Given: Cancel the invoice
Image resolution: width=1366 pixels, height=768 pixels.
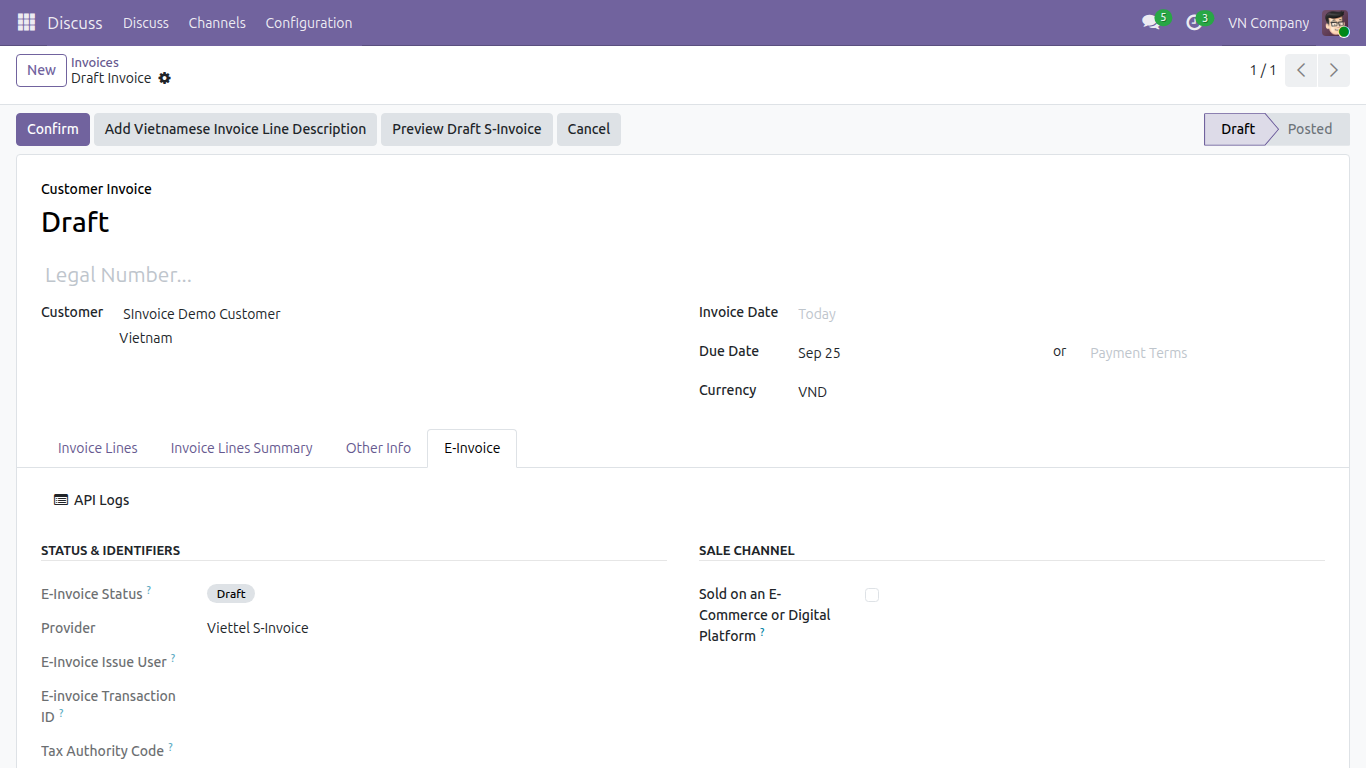Looking at the screenshot, I should [589, 129].
